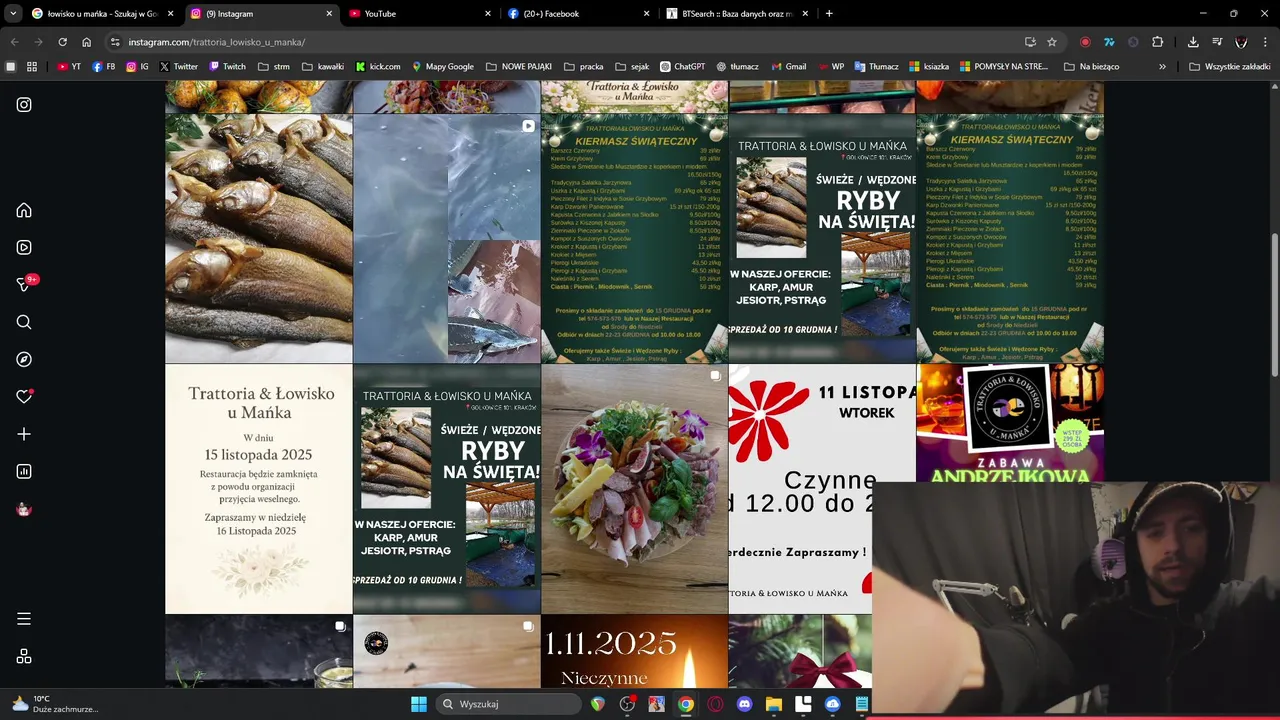This screenshot has height=720, width=1280.
Task: Open profile avatar in Instagram sidebar
Action: (x=24, y=509)
